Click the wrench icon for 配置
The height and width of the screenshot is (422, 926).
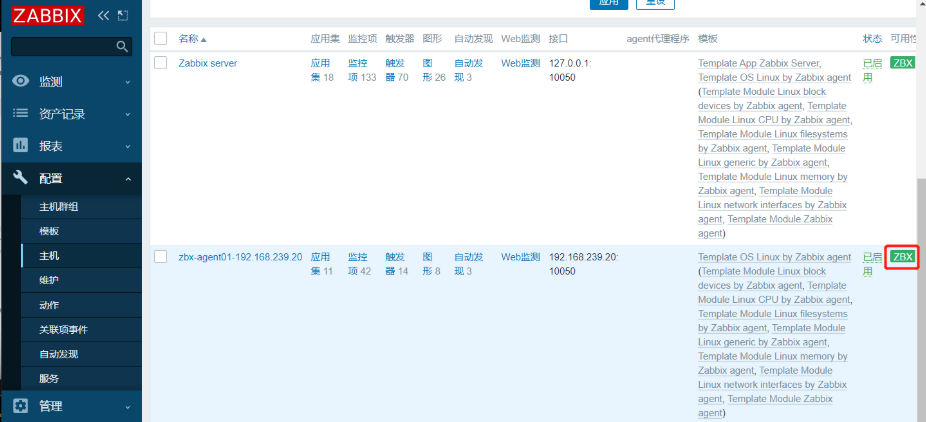click(21, 177)
